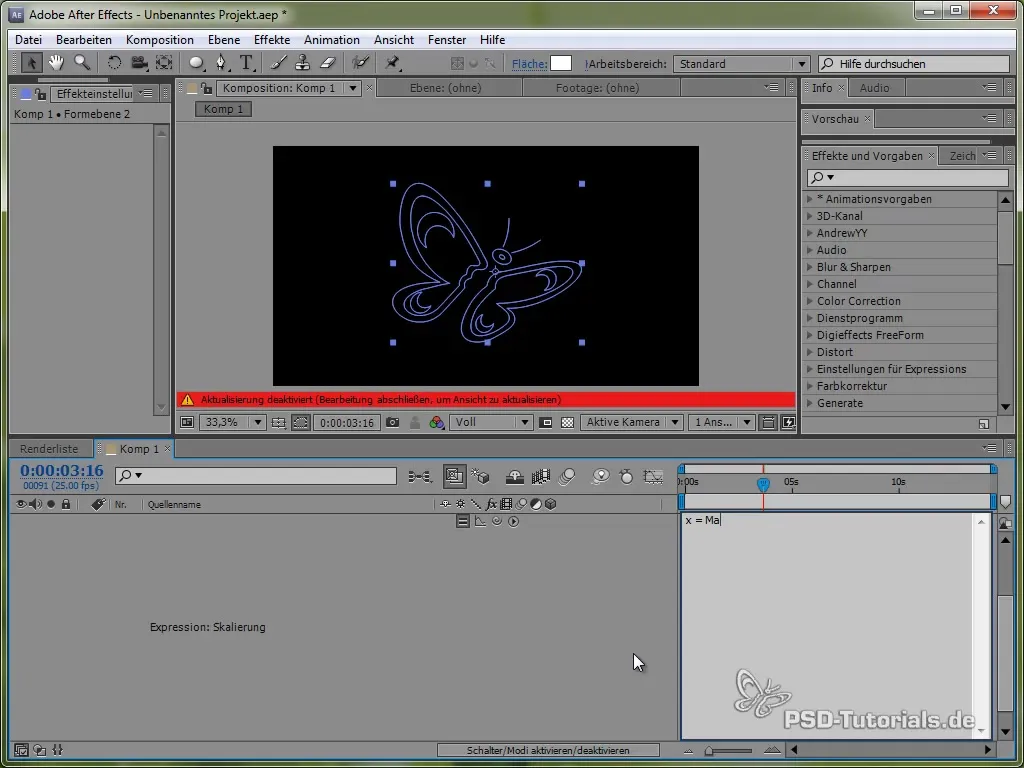This screenshot has width=1024, height=768.
Task: Open the Animation menu
Action: (331, 40)
